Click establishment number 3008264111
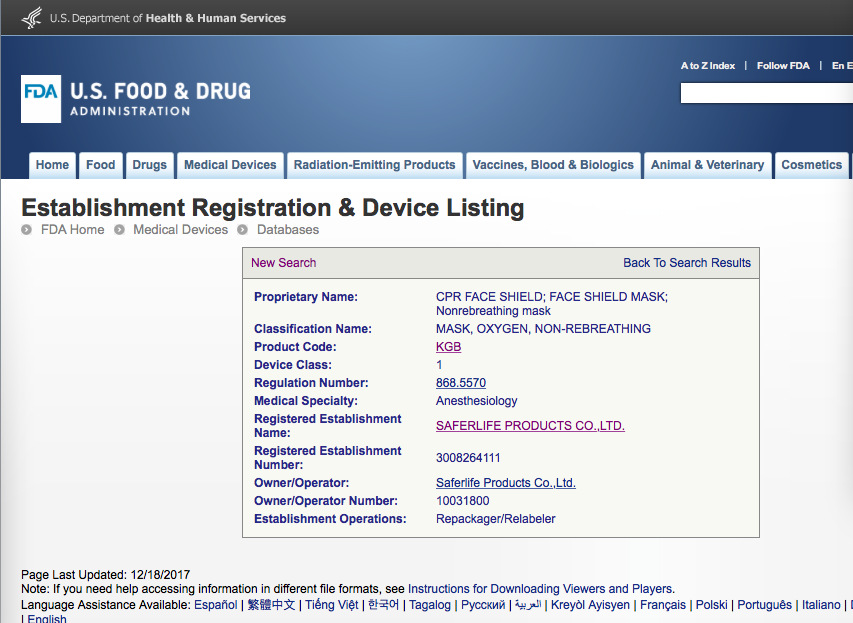The width and height of the screenshot is (853, 623). (468, 458)
